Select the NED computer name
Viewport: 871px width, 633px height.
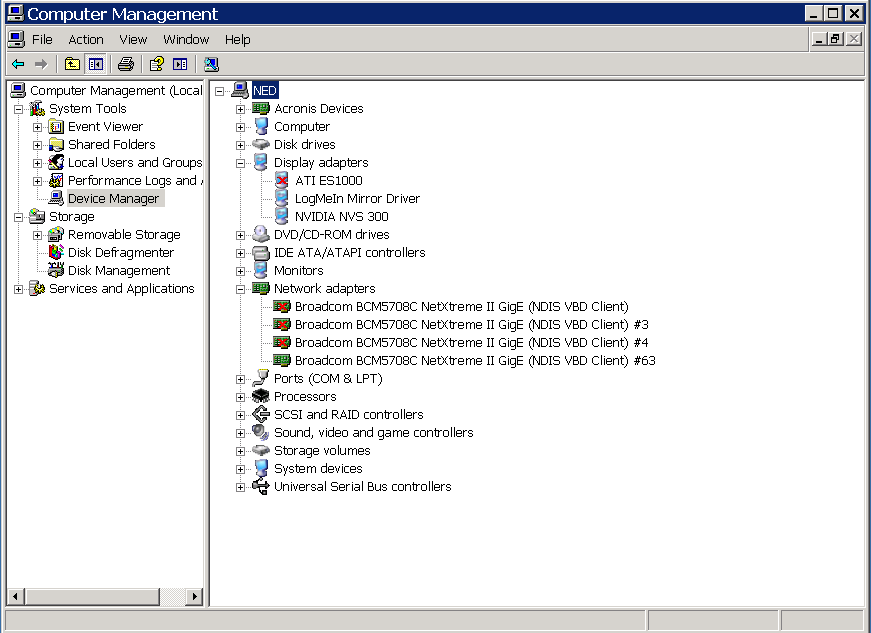pyautogui.click(x=265, y=91)
